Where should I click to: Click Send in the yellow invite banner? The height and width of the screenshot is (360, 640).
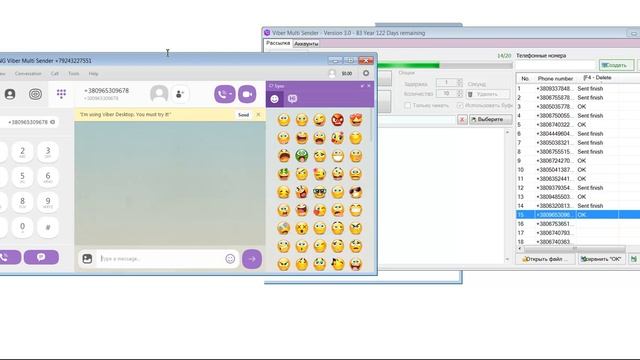pos(244,115)
